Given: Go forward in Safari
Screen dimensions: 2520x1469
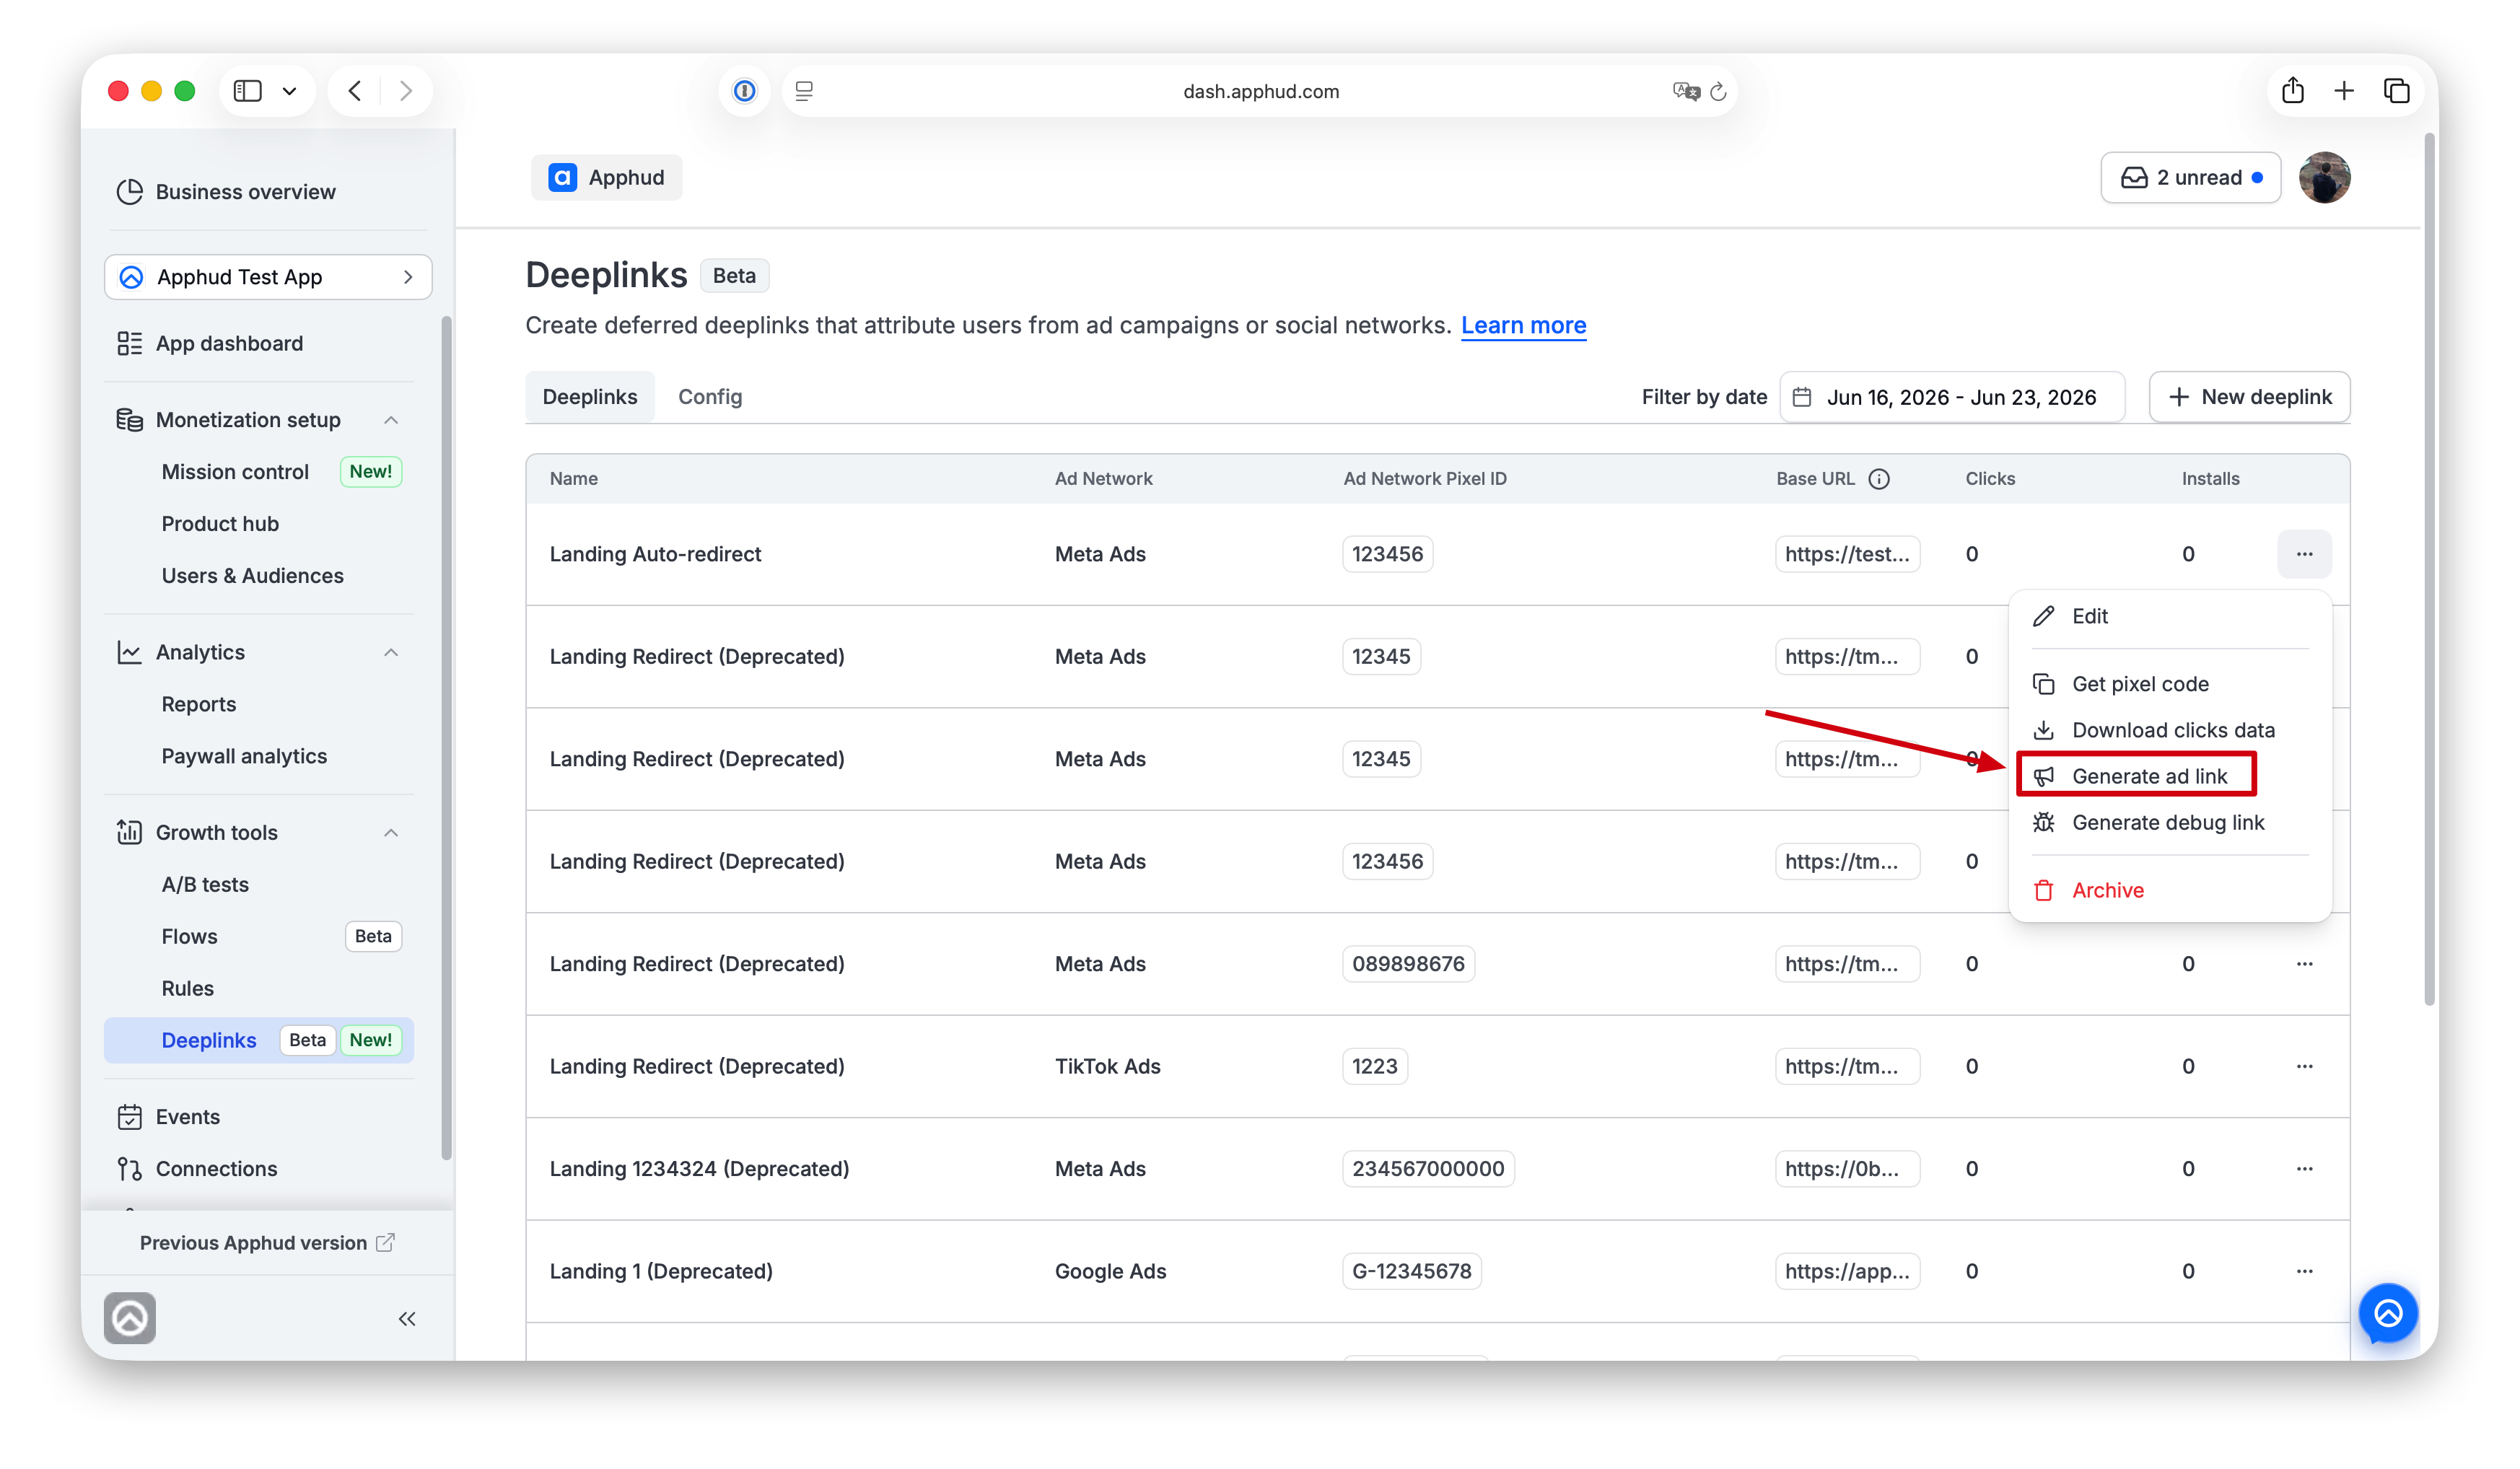Looking at the screenshot, I should tap(405, 91).
